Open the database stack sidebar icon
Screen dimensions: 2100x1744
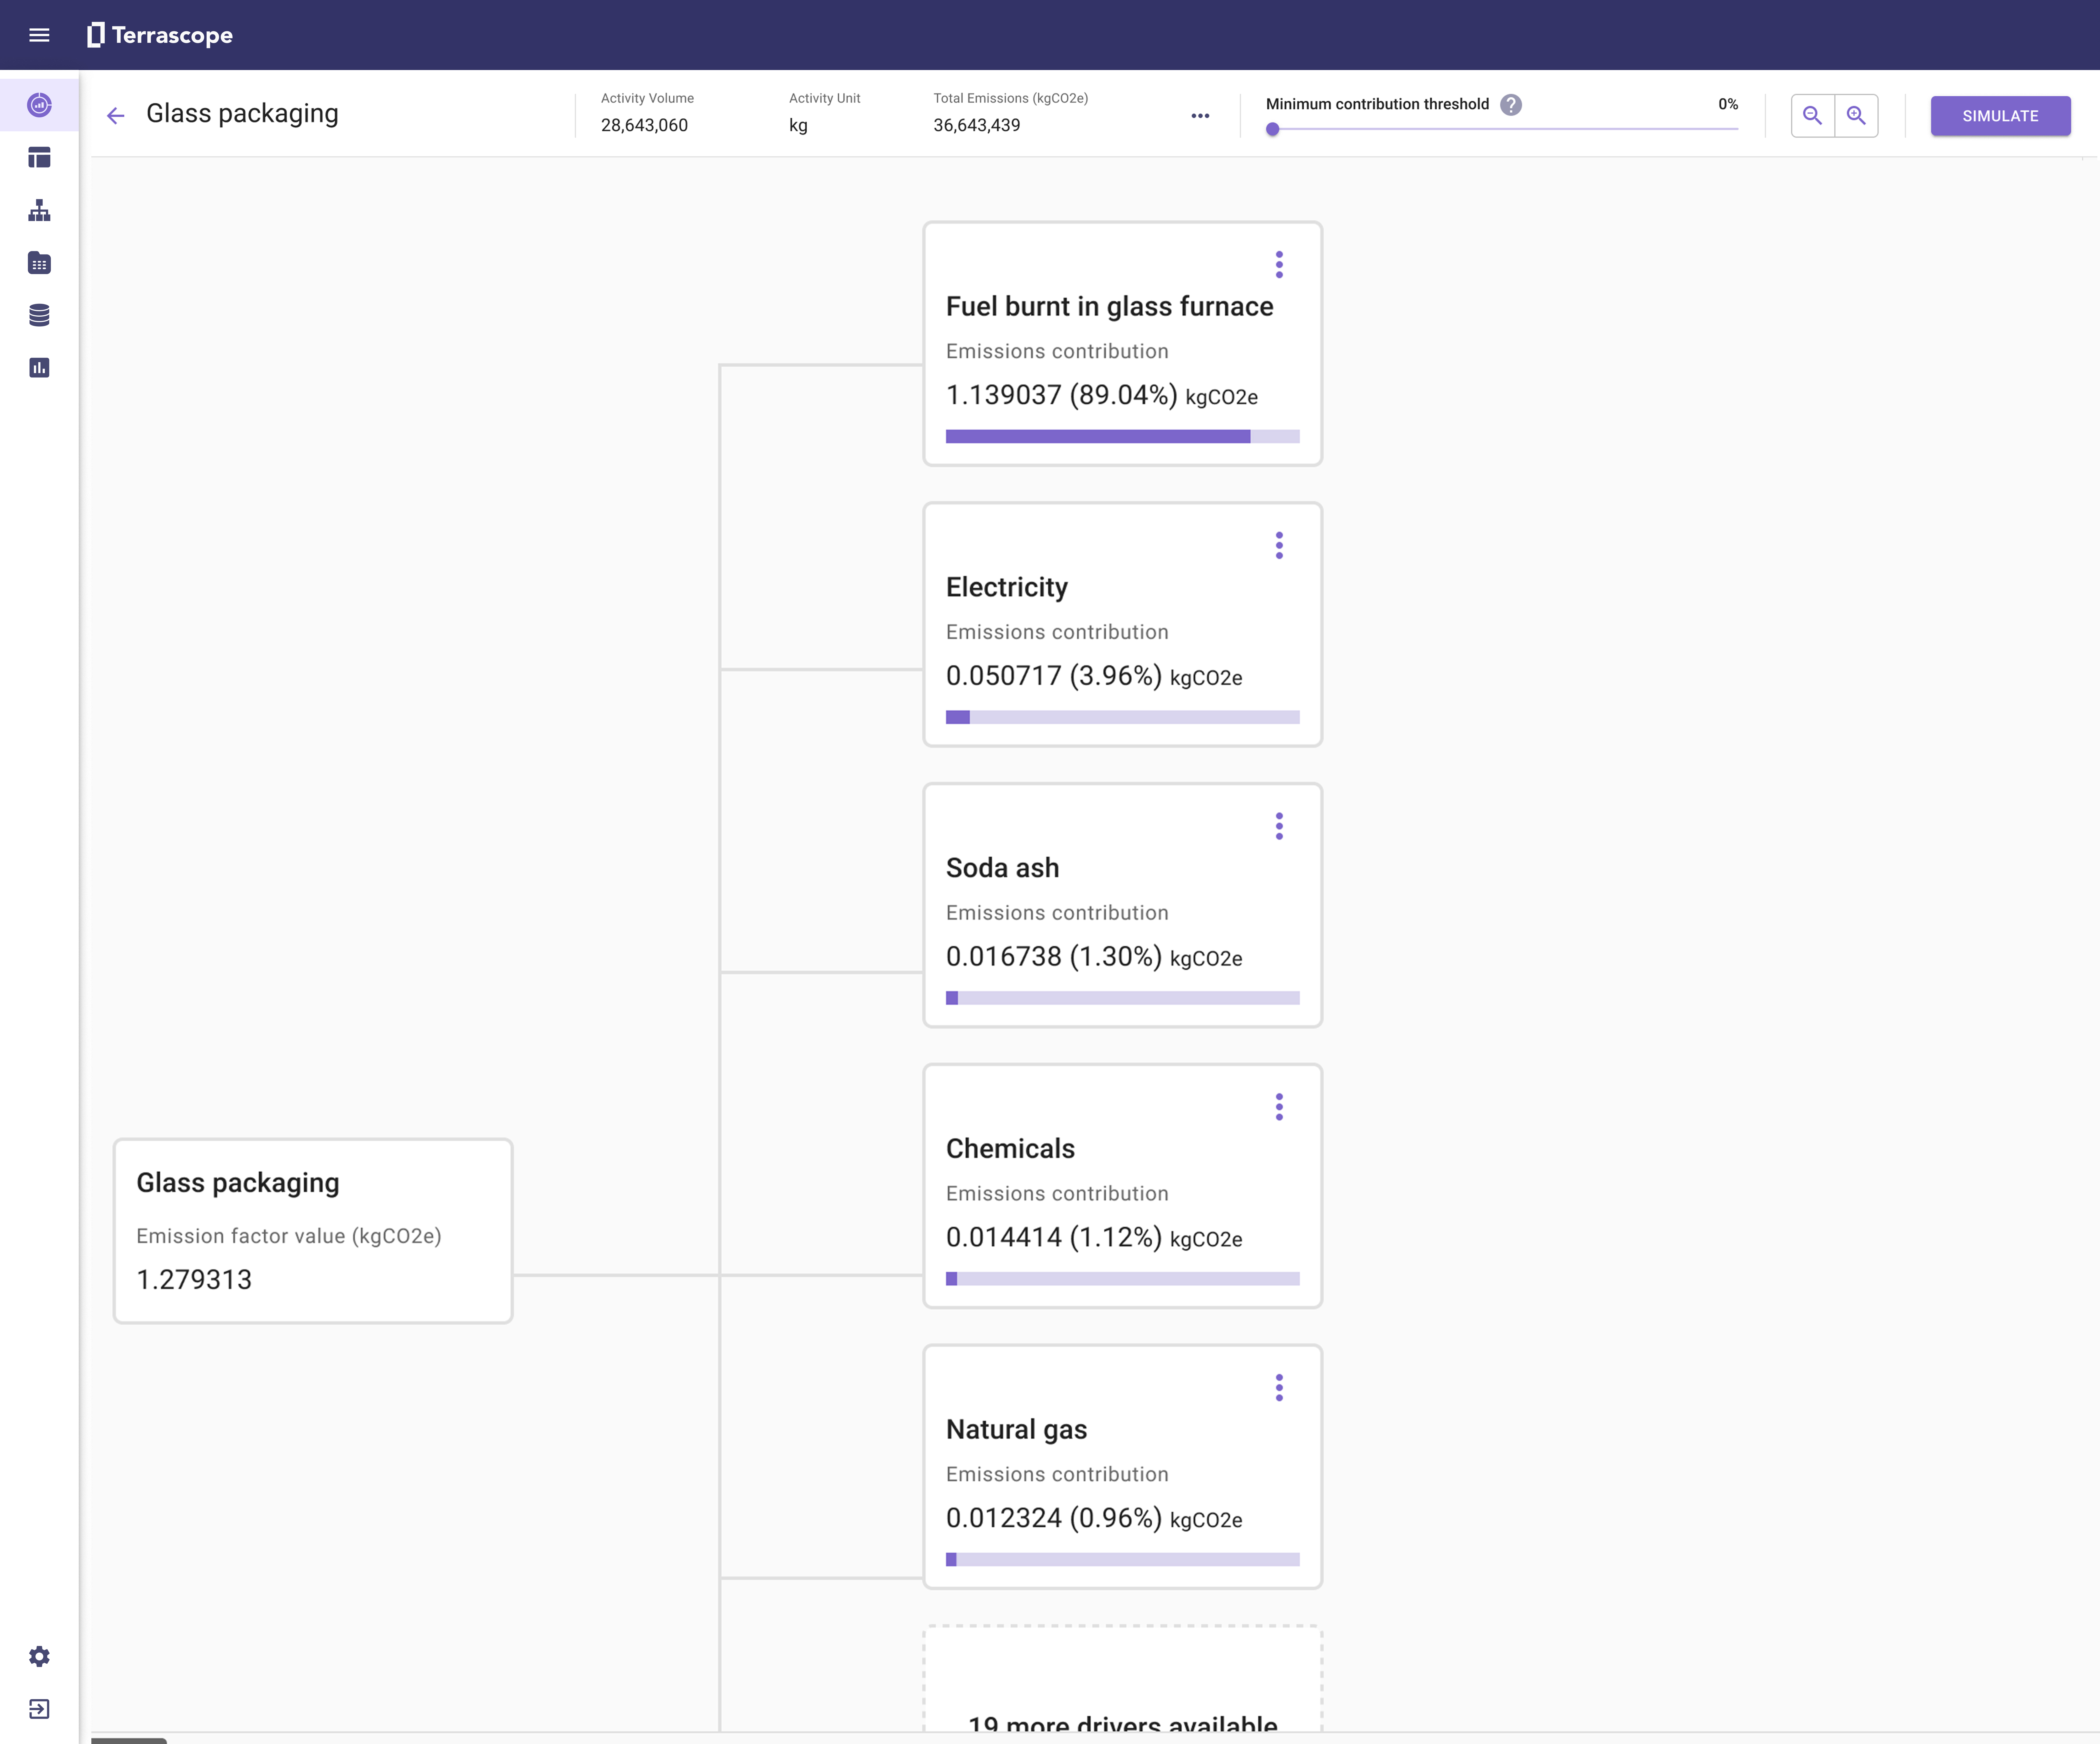[39, 315]
